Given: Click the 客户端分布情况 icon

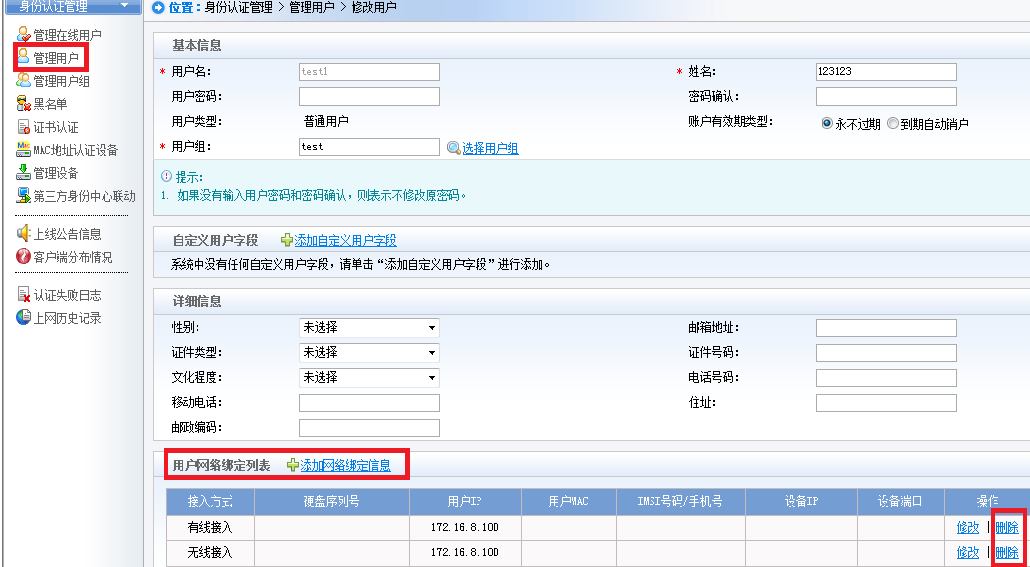Looking at the screenshot, I should coord(24,257).
